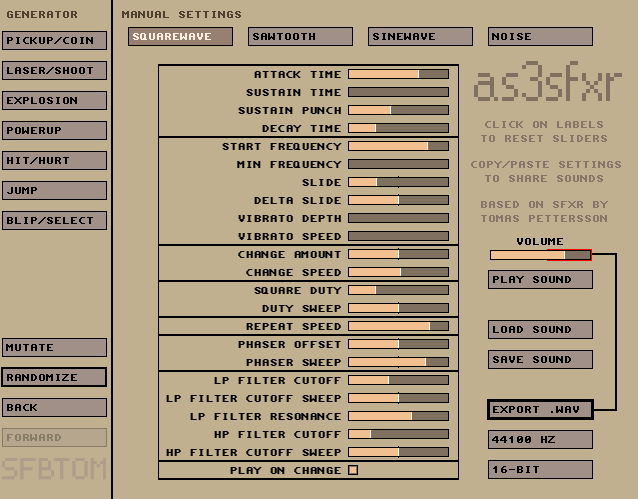Select the Squarewave wave type

pyautogui.click(x=180, y=37)
